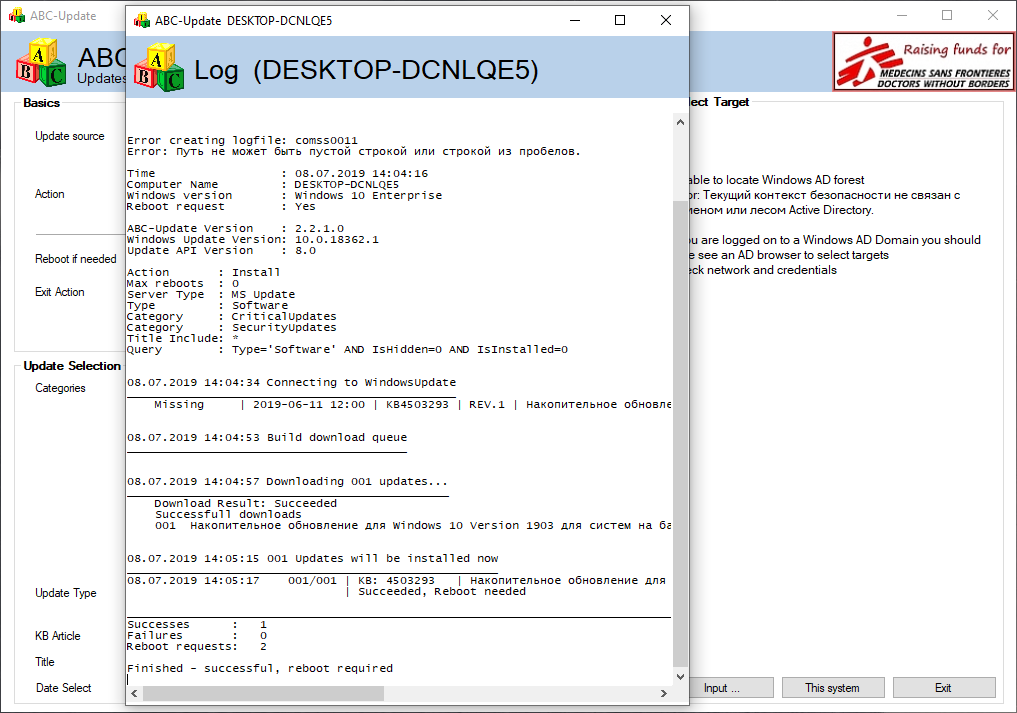Click the 'Windows 10 Enterprise' version value
This screenshot has height=713, width=1017.
[x=368, y=195]
